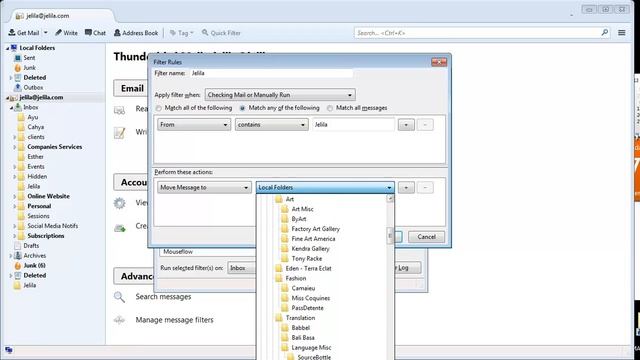This screenshot has width=640, height=360.
Task: Open the Address Book
Action: pyautogui.click(x=136, y=33)
